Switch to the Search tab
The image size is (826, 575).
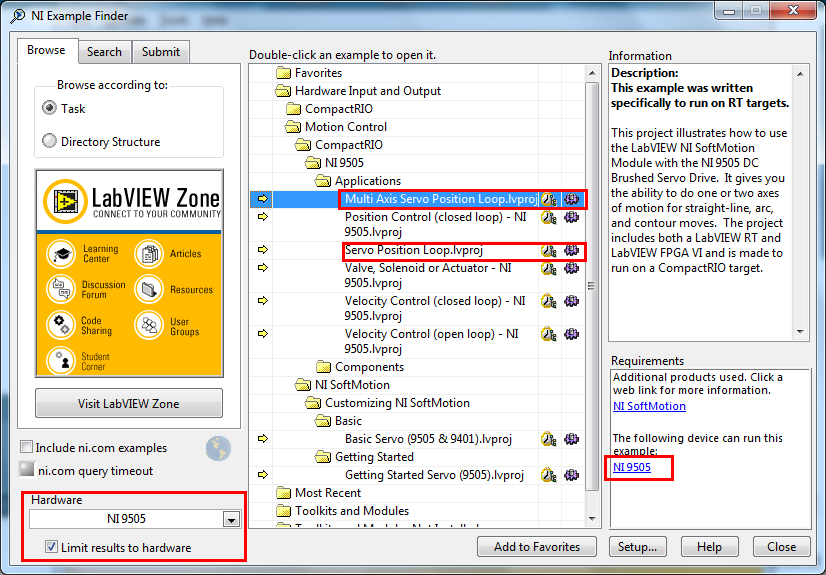(x=104, y=52)
